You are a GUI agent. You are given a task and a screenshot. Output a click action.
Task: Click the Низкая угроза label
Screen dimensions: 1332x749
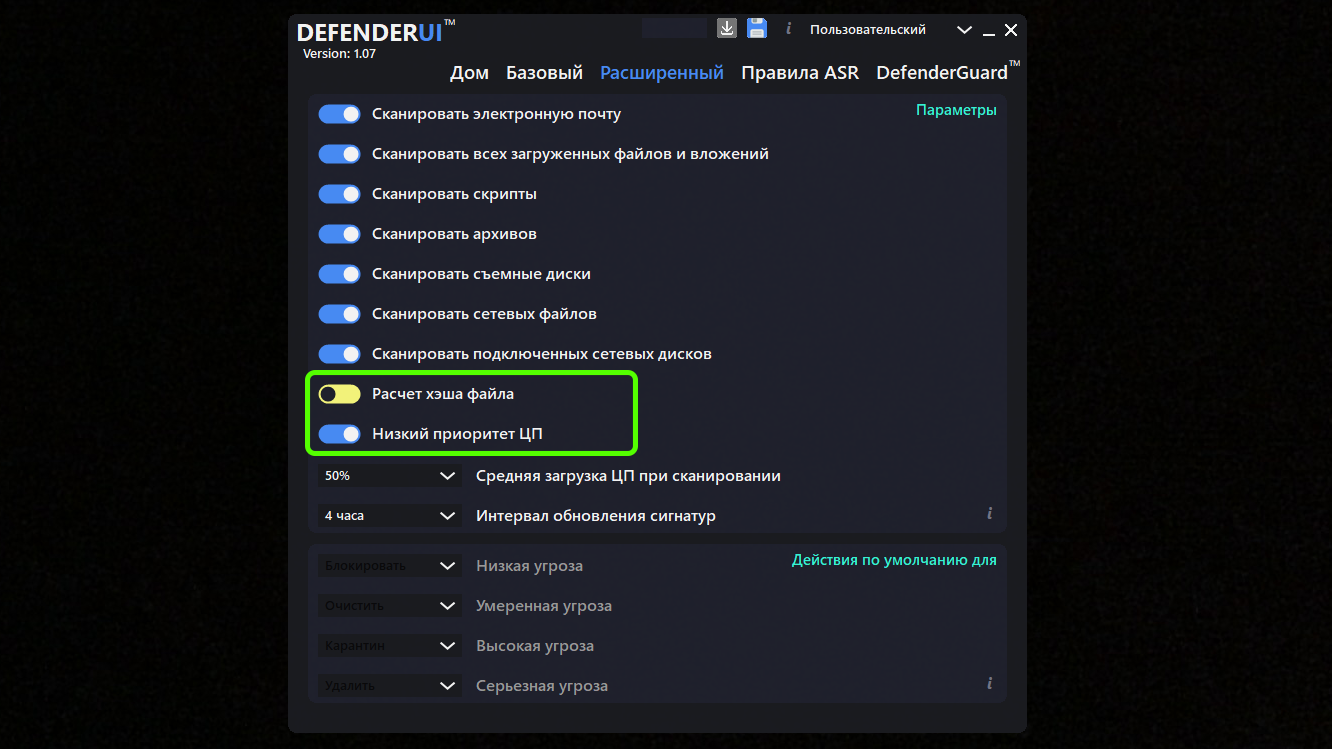point(529,566)
